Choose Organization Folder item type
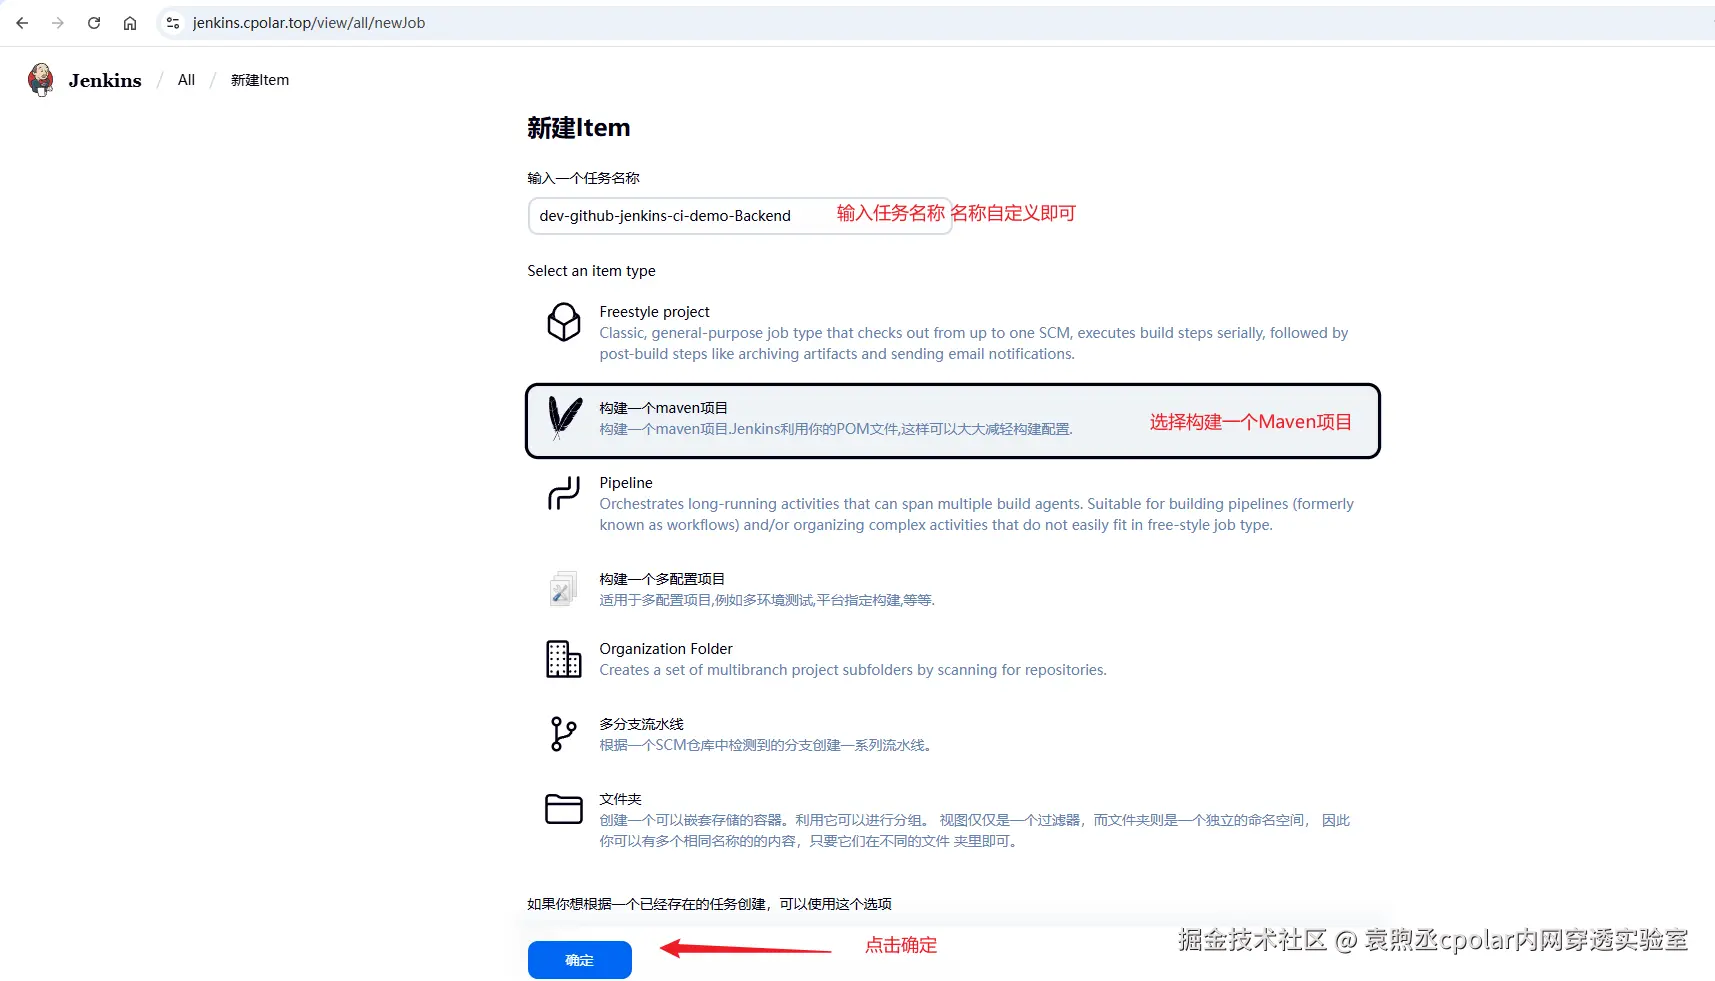 [x=954, y=659]
